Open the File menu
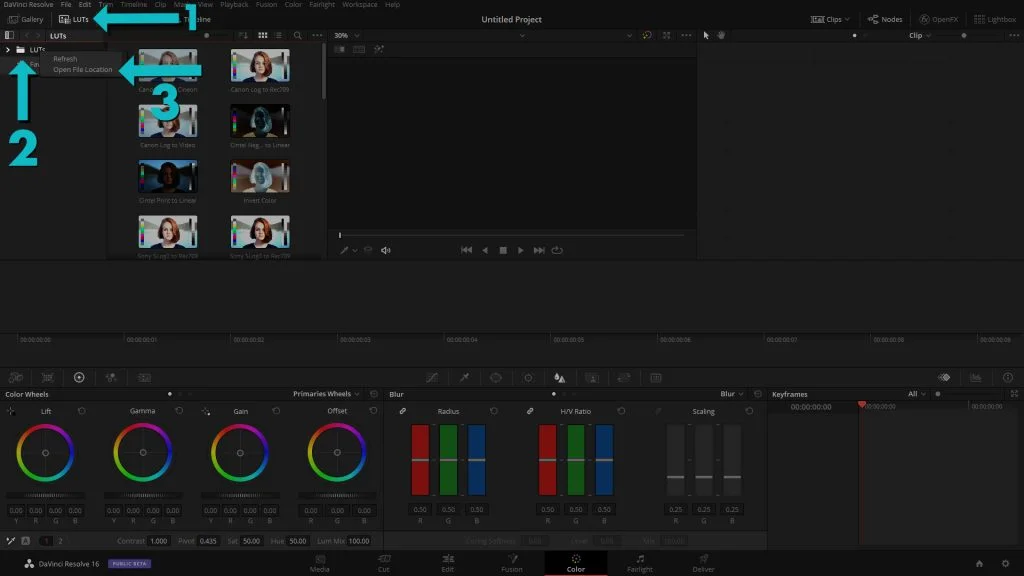The width and height of the screenshot is (1024, 576). click(66, 5)
